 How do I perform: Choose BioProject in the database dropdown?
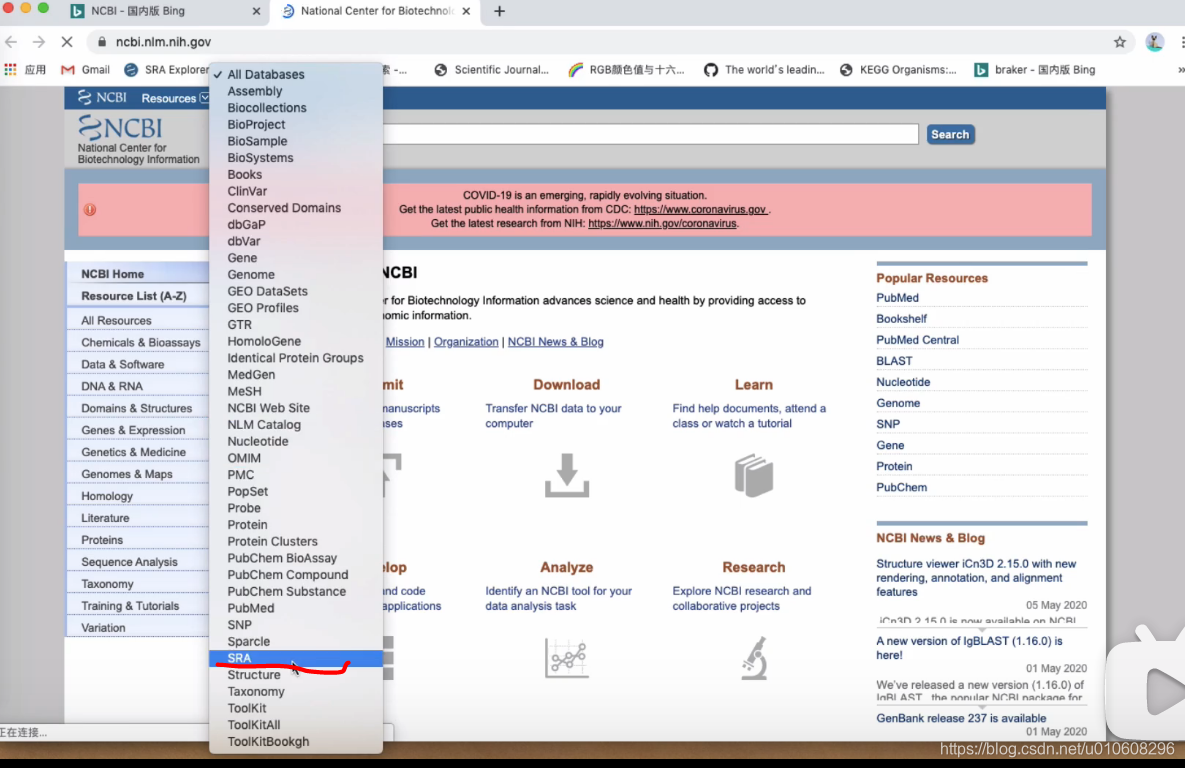coord(295,124)
